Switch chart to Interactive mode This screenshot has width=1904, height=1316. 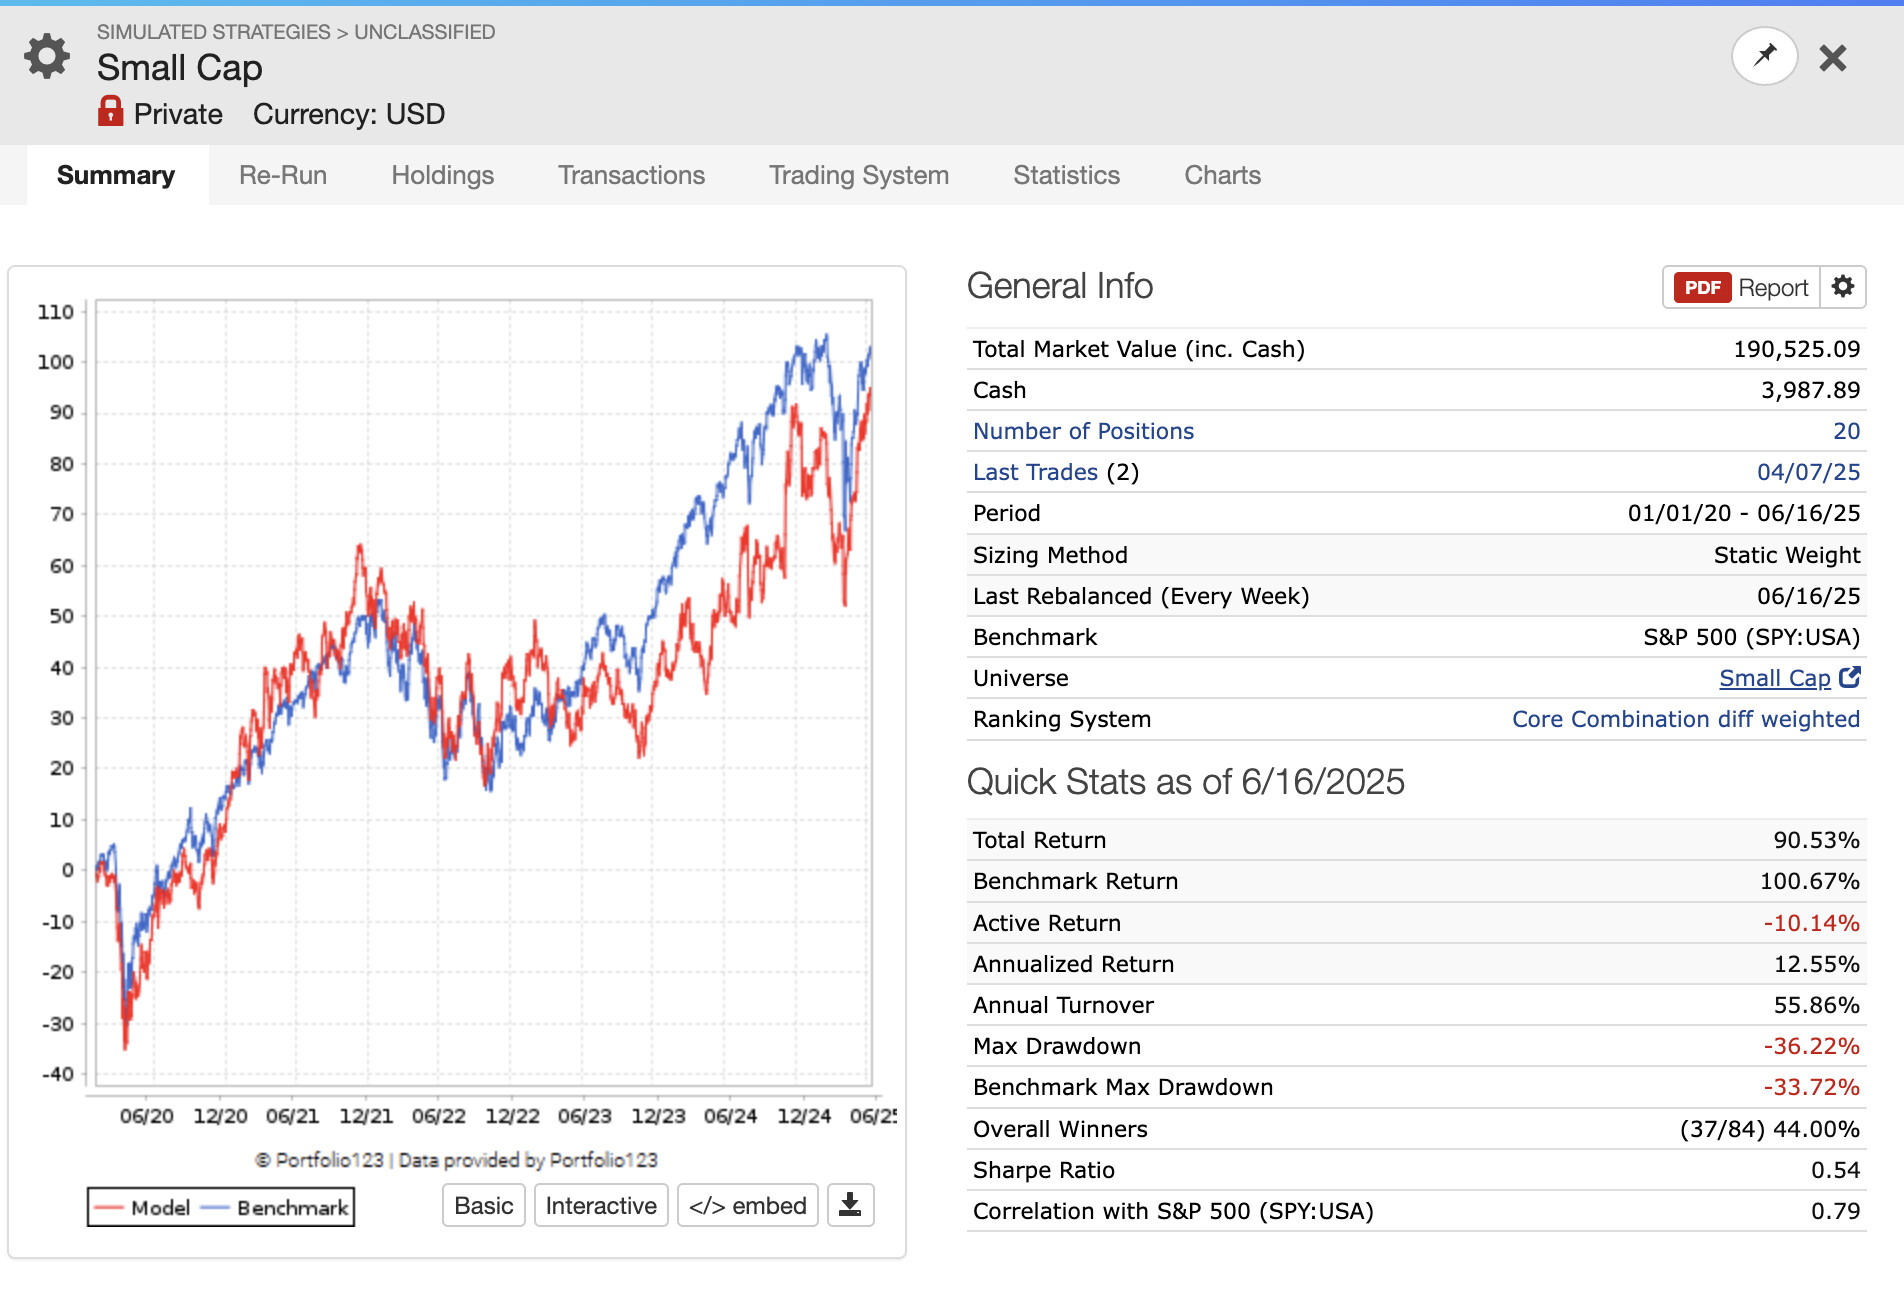(601, 1205)
